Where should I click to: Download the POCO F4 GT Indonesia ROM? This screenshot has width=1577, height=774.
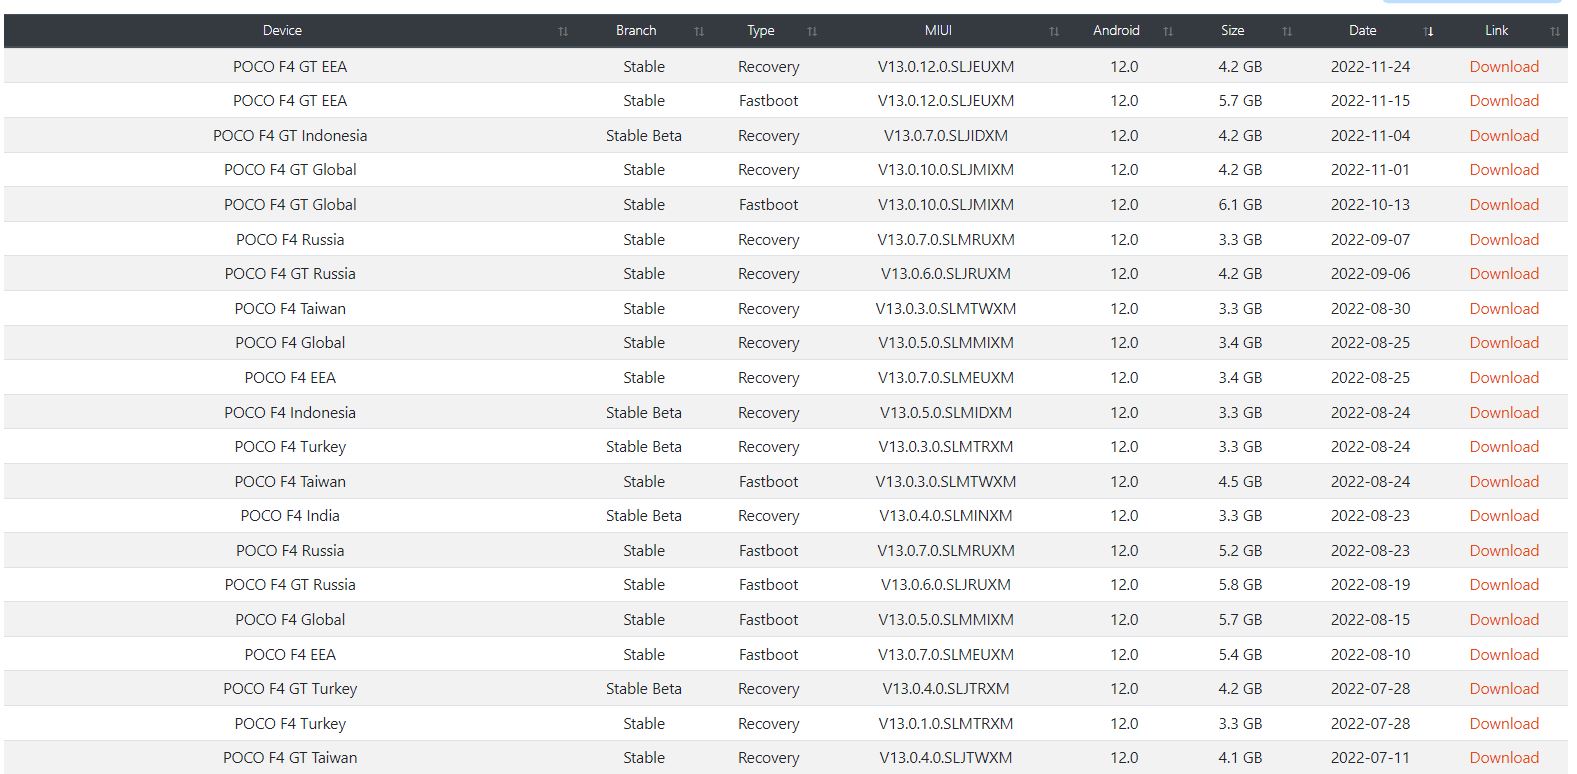pos(1503,136)
